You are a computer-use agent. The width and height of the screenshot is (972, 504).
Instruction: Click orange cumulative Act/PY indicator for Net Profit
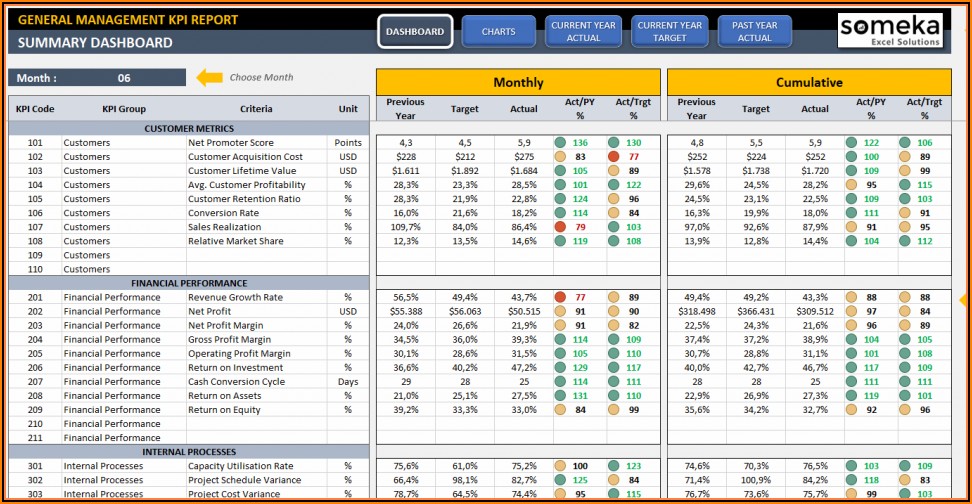tap(851, 311)
